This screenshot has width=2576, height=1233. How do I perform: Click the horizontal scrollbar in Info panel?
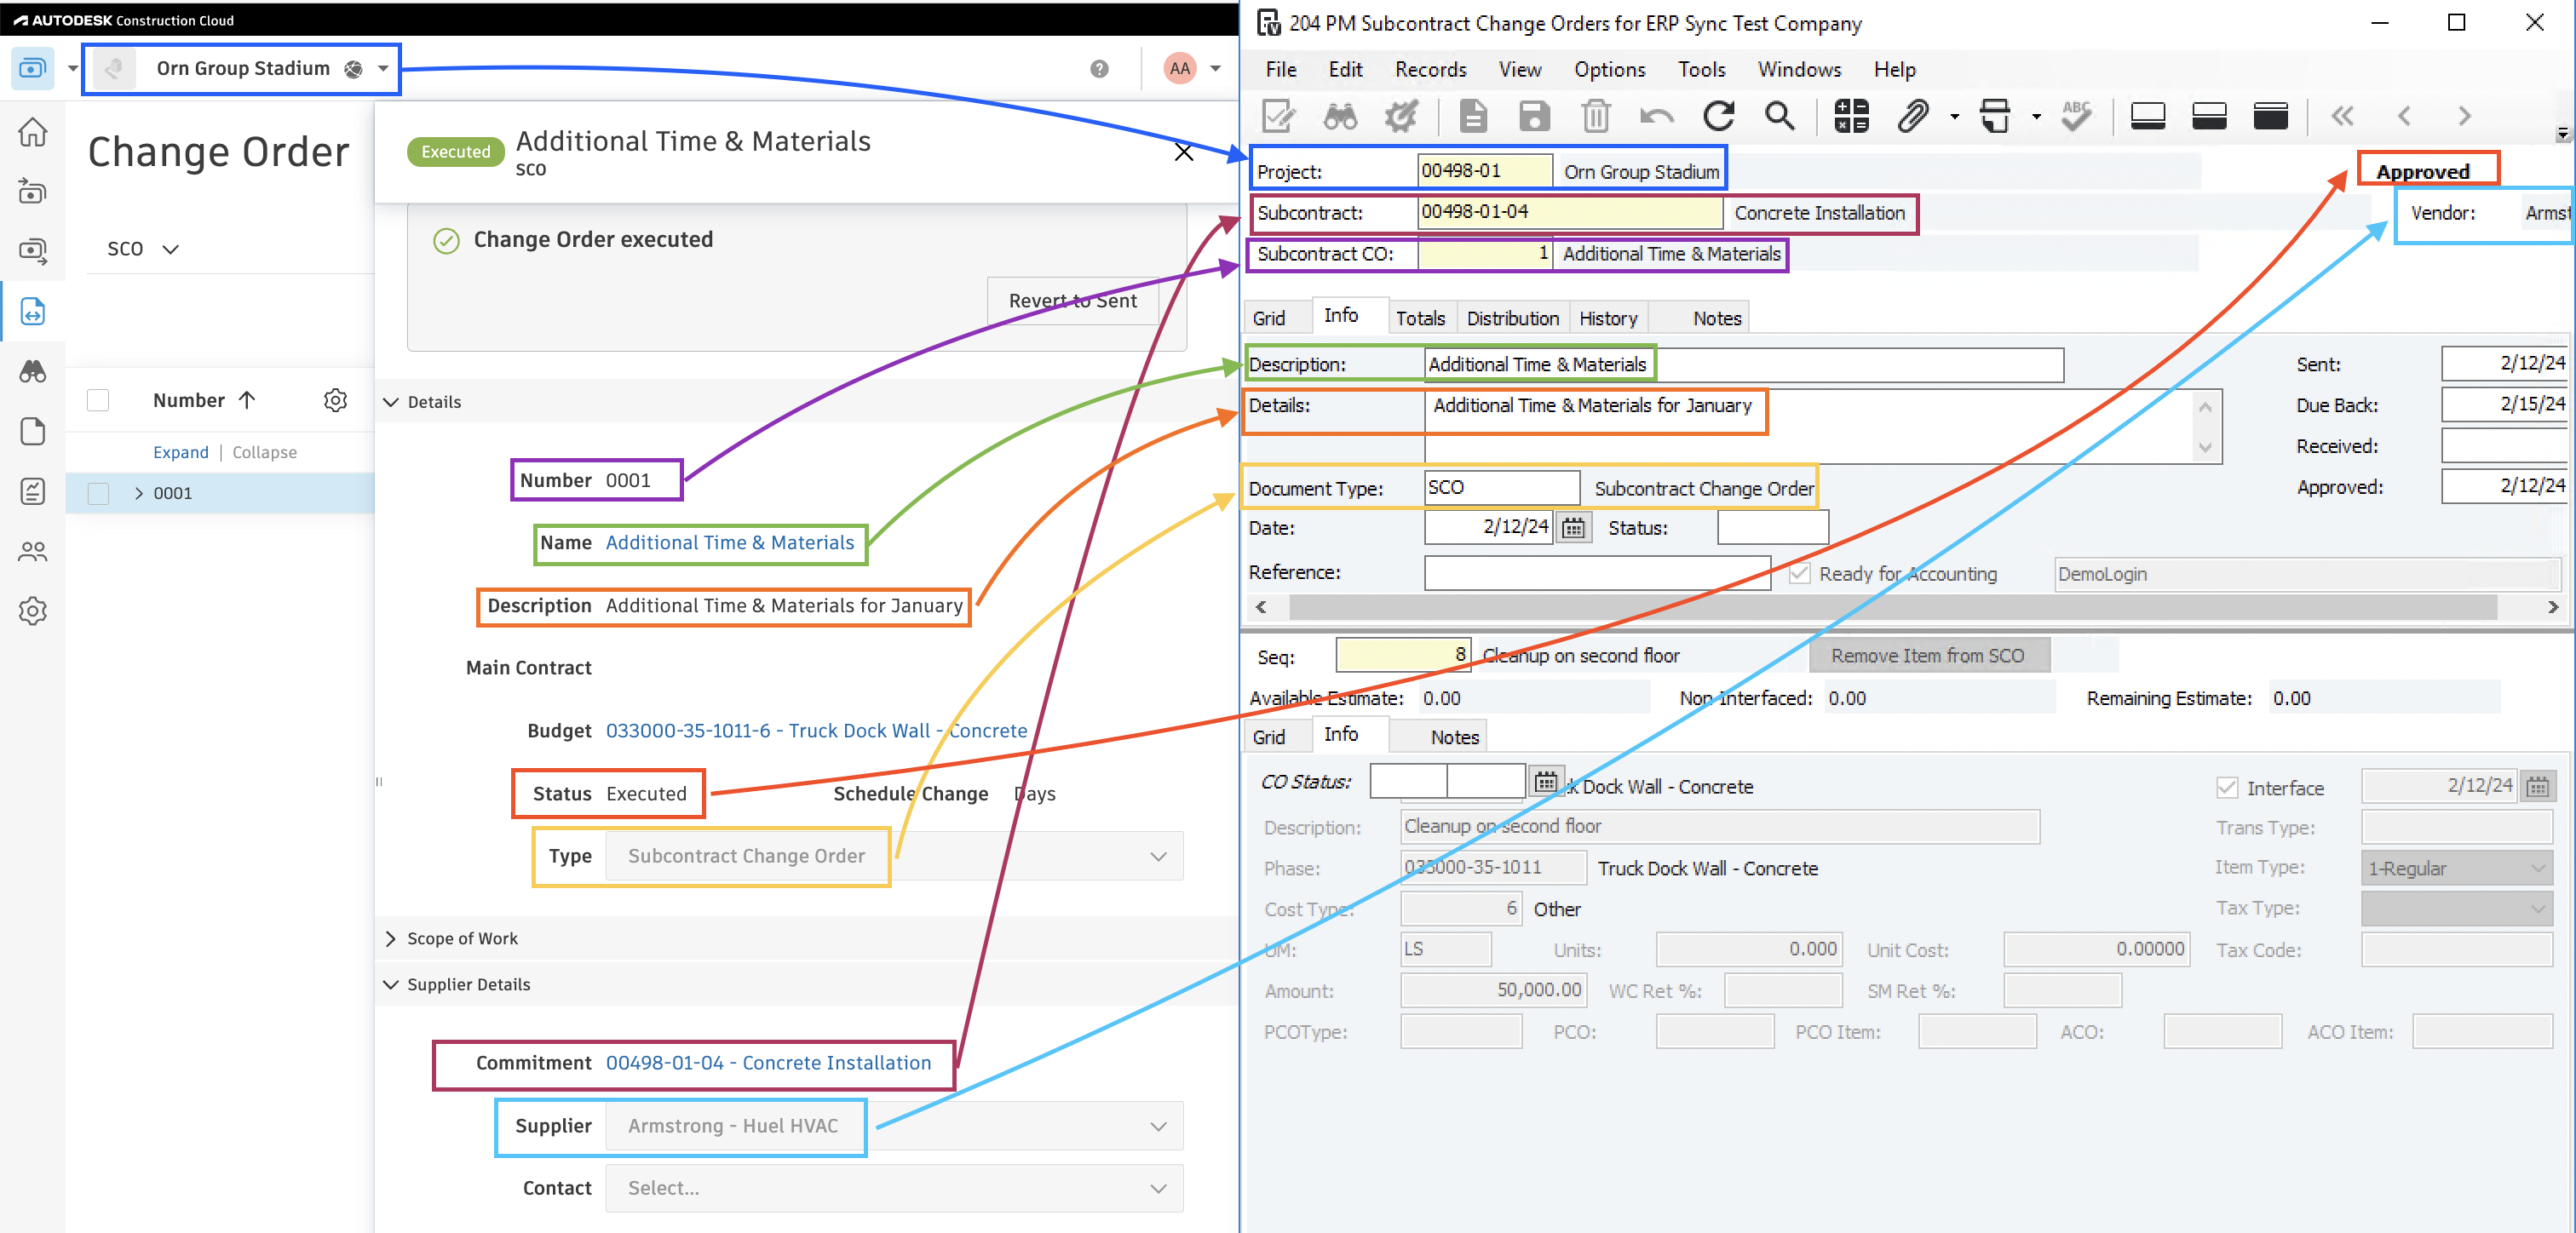1893,607
